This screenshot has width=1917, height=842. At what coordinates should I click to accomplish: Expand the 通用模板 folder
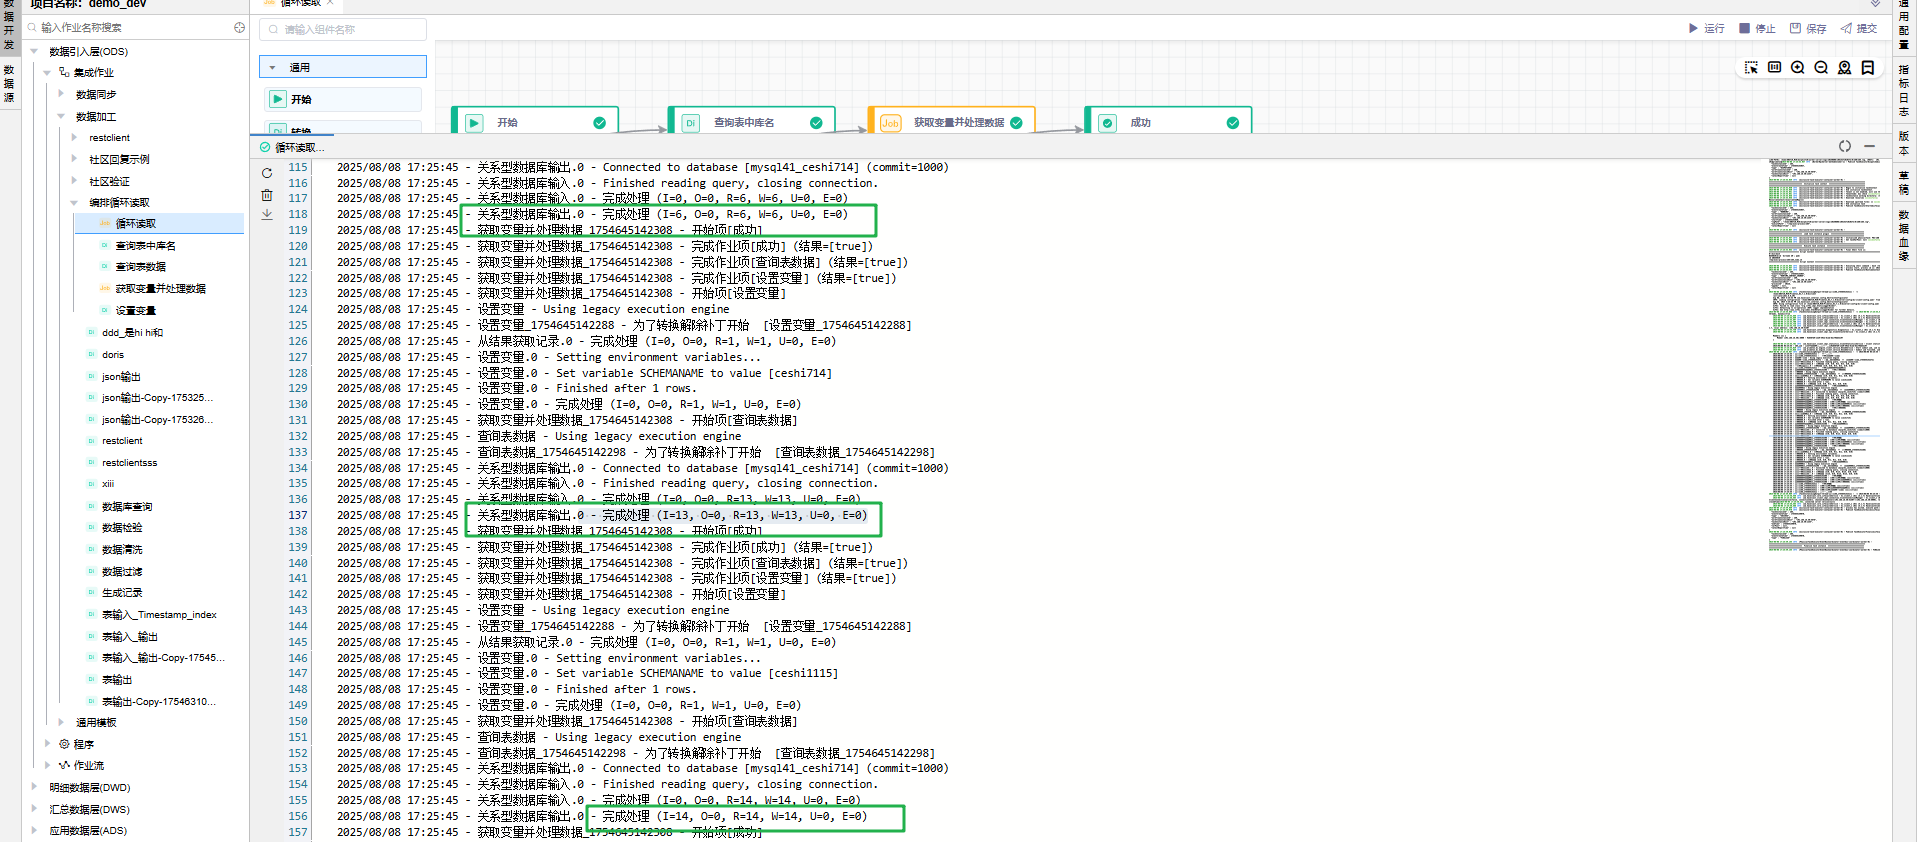(61, 722)
